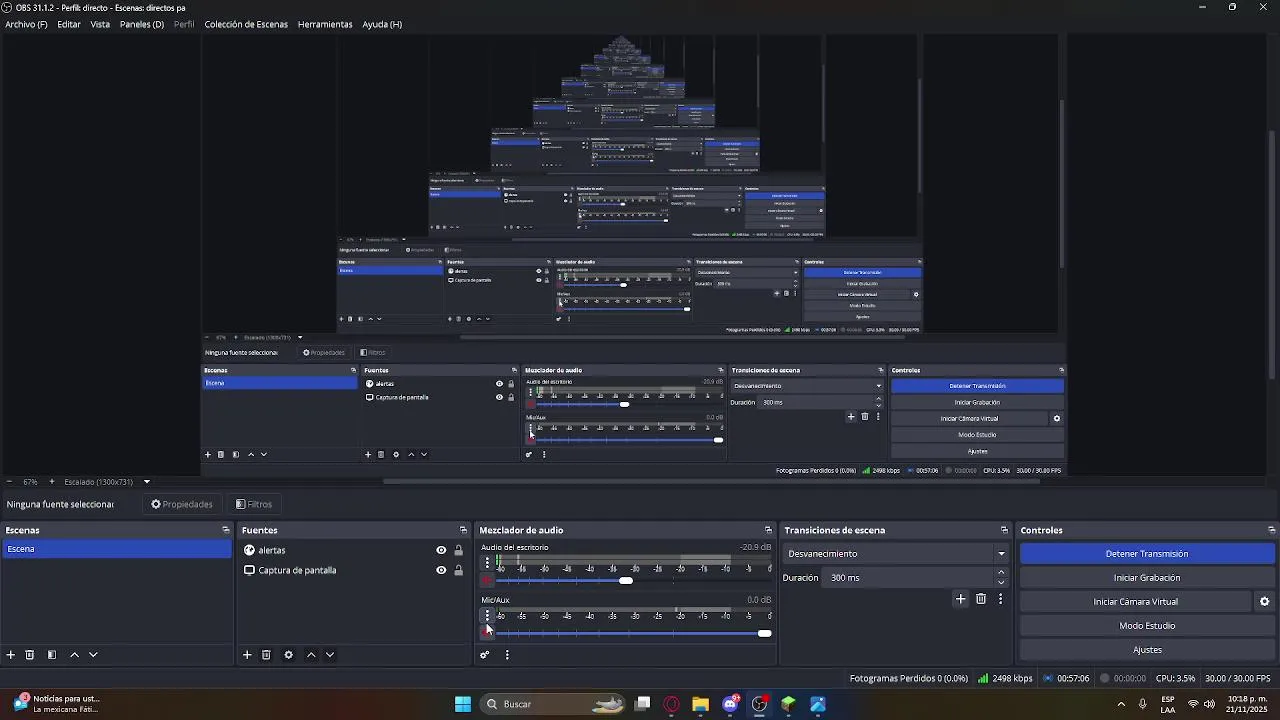This screenshot has height=720, width=1280.
Task: Zoom out preview with minus icon
Action: [x=10, y=482]
